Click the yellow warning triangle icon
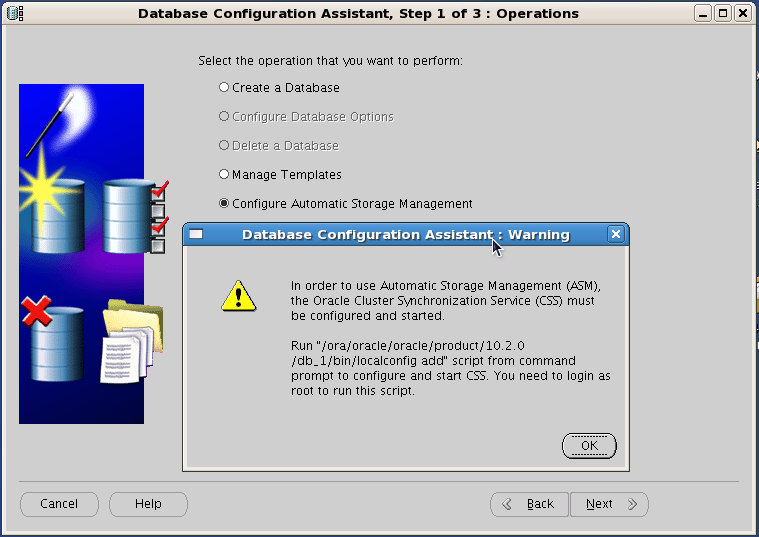Screen dimensions: 759x537 click(238, 296)
